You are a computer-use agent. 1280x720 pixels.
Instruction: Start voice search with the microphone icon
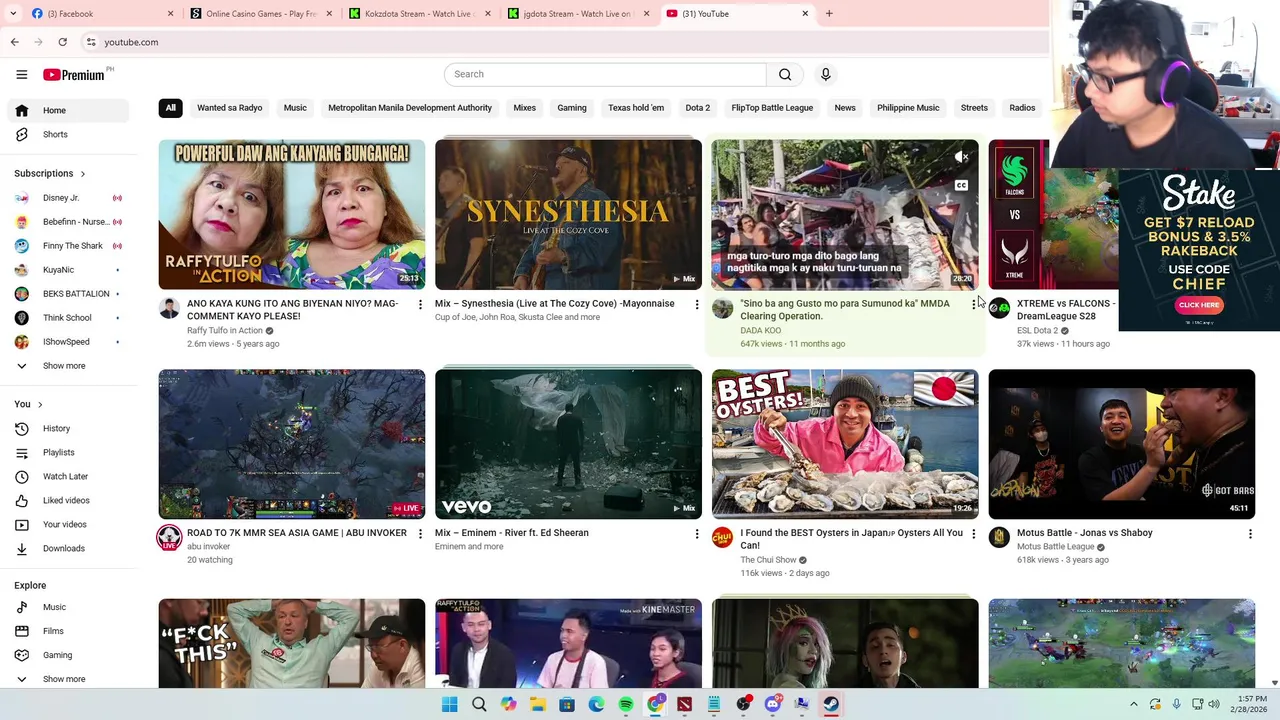825,74
